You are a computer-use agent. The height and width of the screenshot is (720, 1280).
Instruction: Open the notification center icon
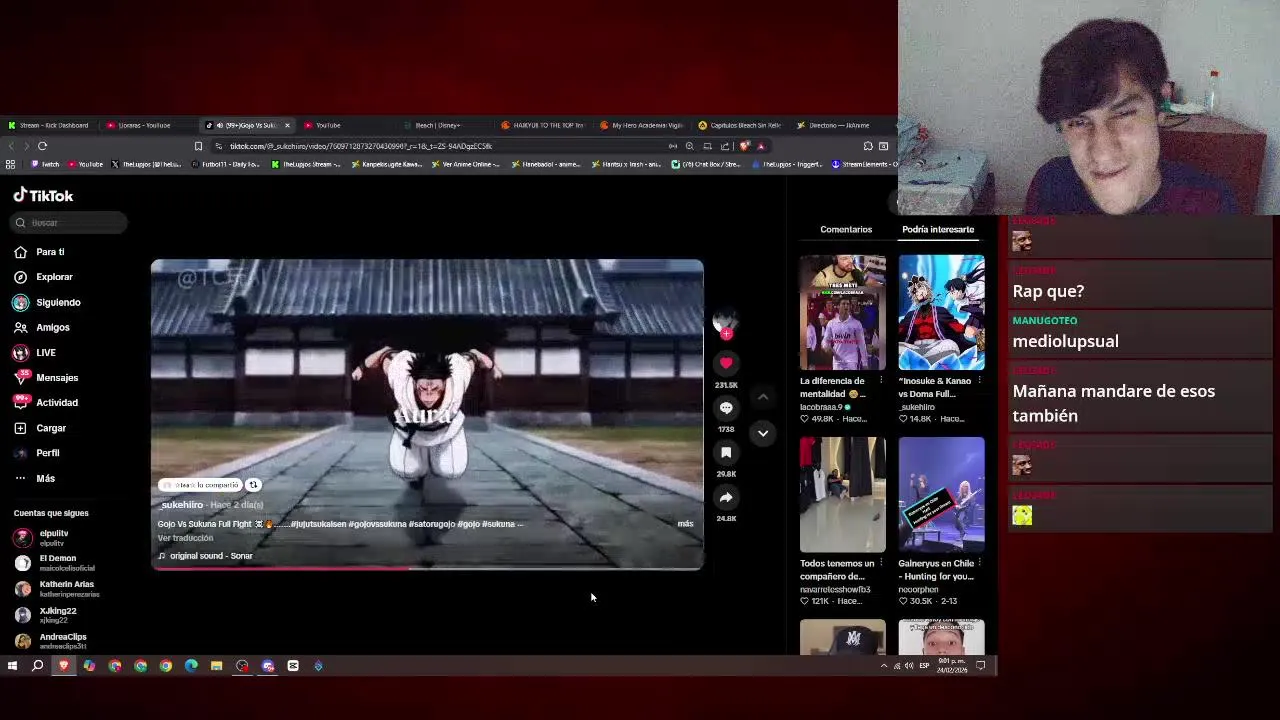click(981, 666)
